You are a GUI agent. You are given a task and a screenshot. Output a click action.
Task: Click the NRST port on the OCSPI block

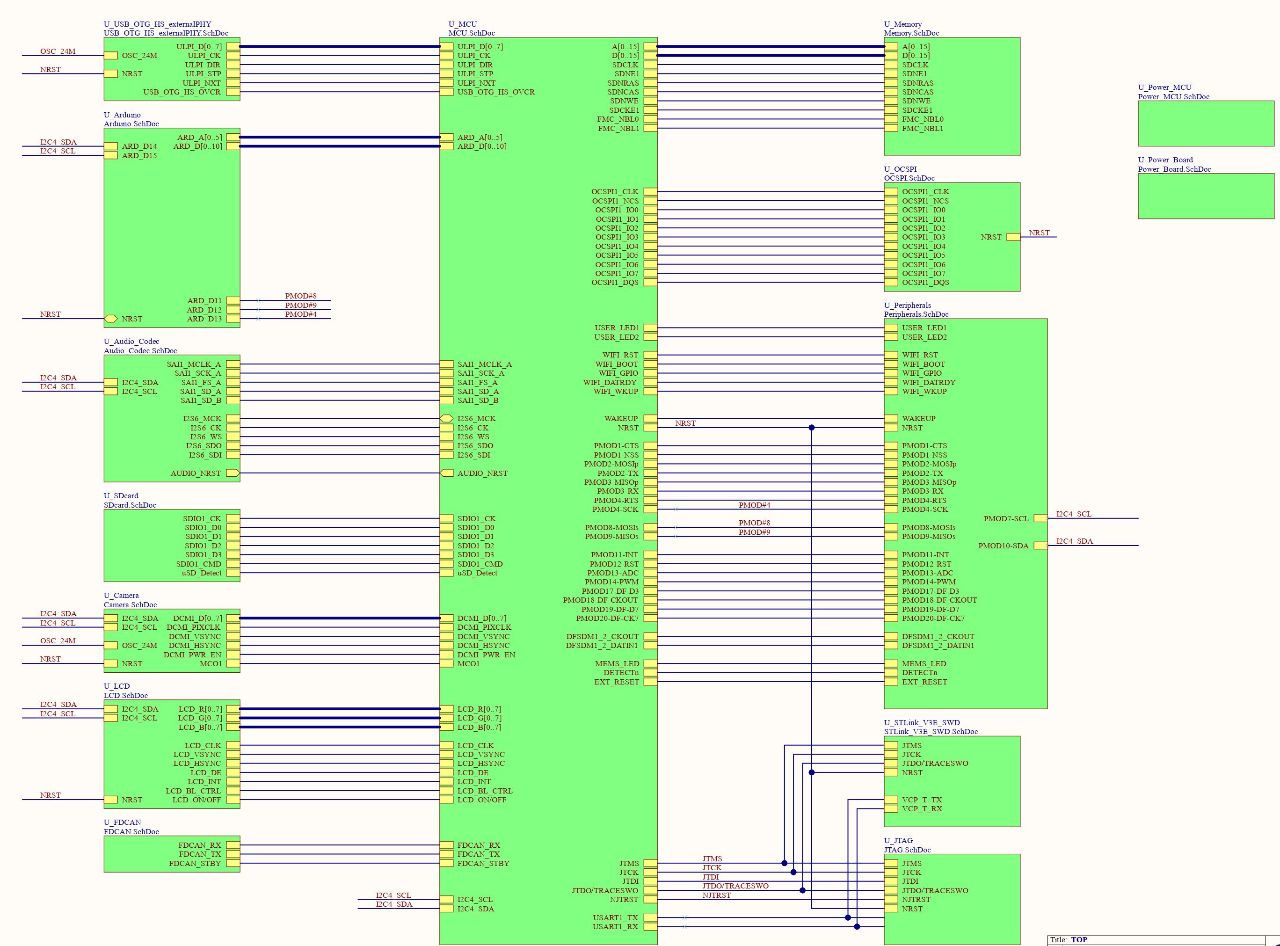coord(1000,237)
